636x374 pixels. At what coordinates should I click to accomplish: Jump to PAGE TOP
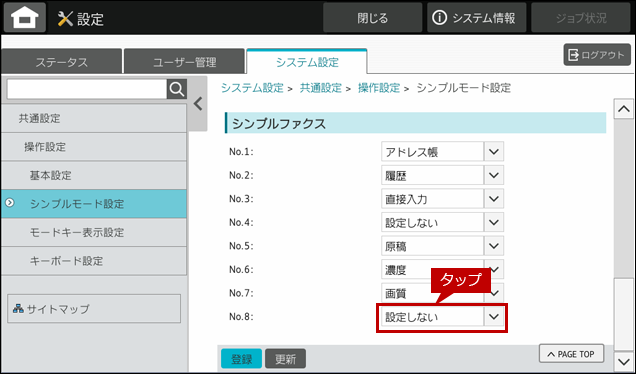pyautogui.click(x=571, y=354)
